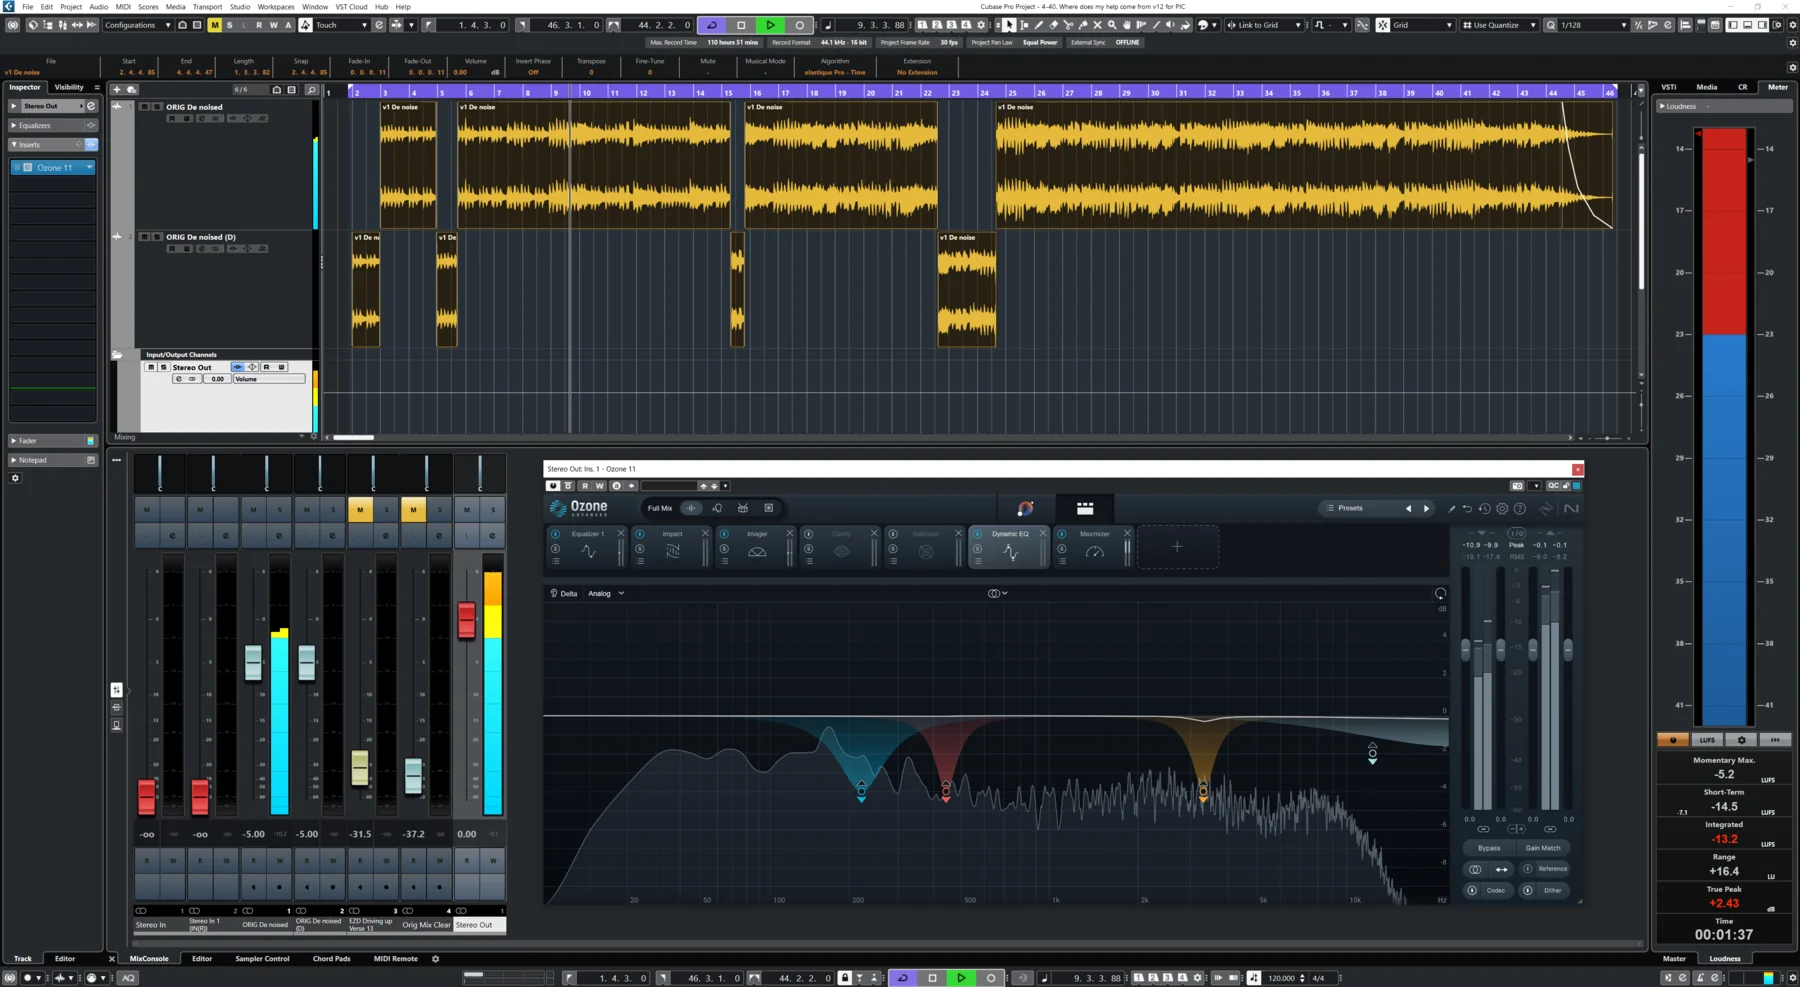
Task: Open Ozone help question mark
Action: coord(1520,508)
